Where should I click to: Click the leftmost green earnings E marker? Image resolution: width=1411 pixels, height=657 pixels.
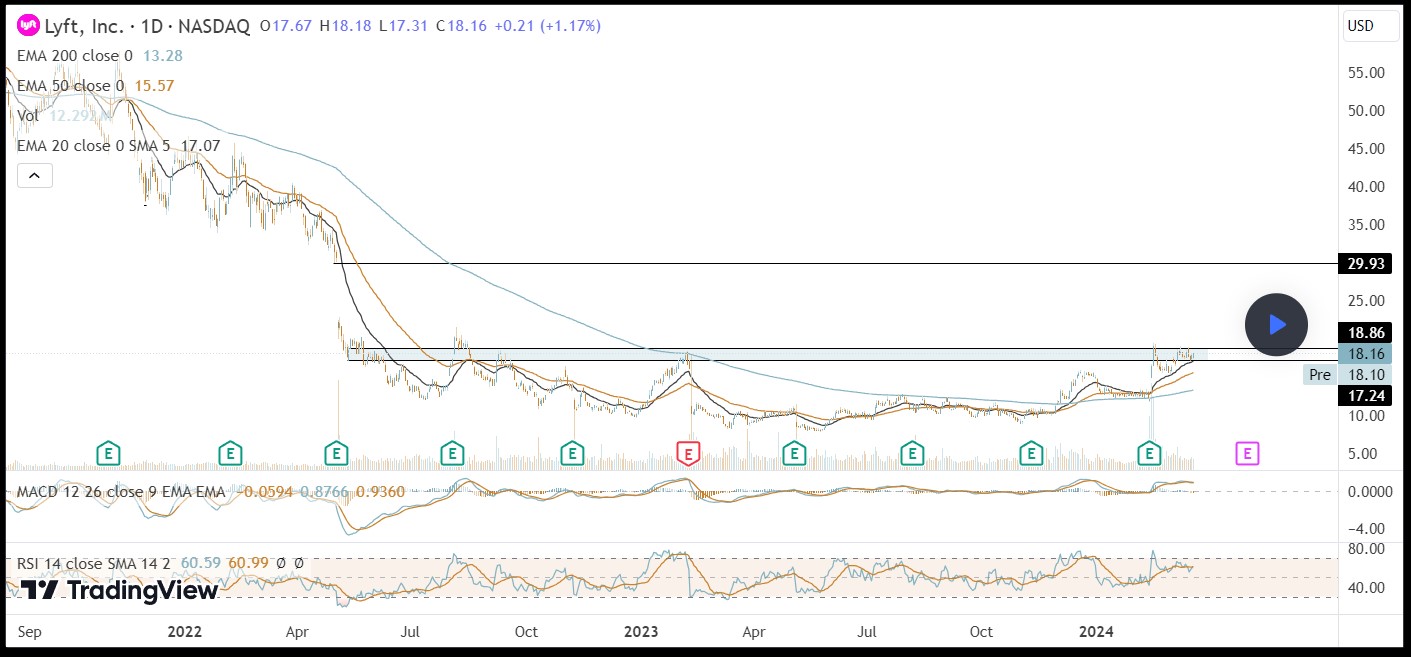coord(108,454)
